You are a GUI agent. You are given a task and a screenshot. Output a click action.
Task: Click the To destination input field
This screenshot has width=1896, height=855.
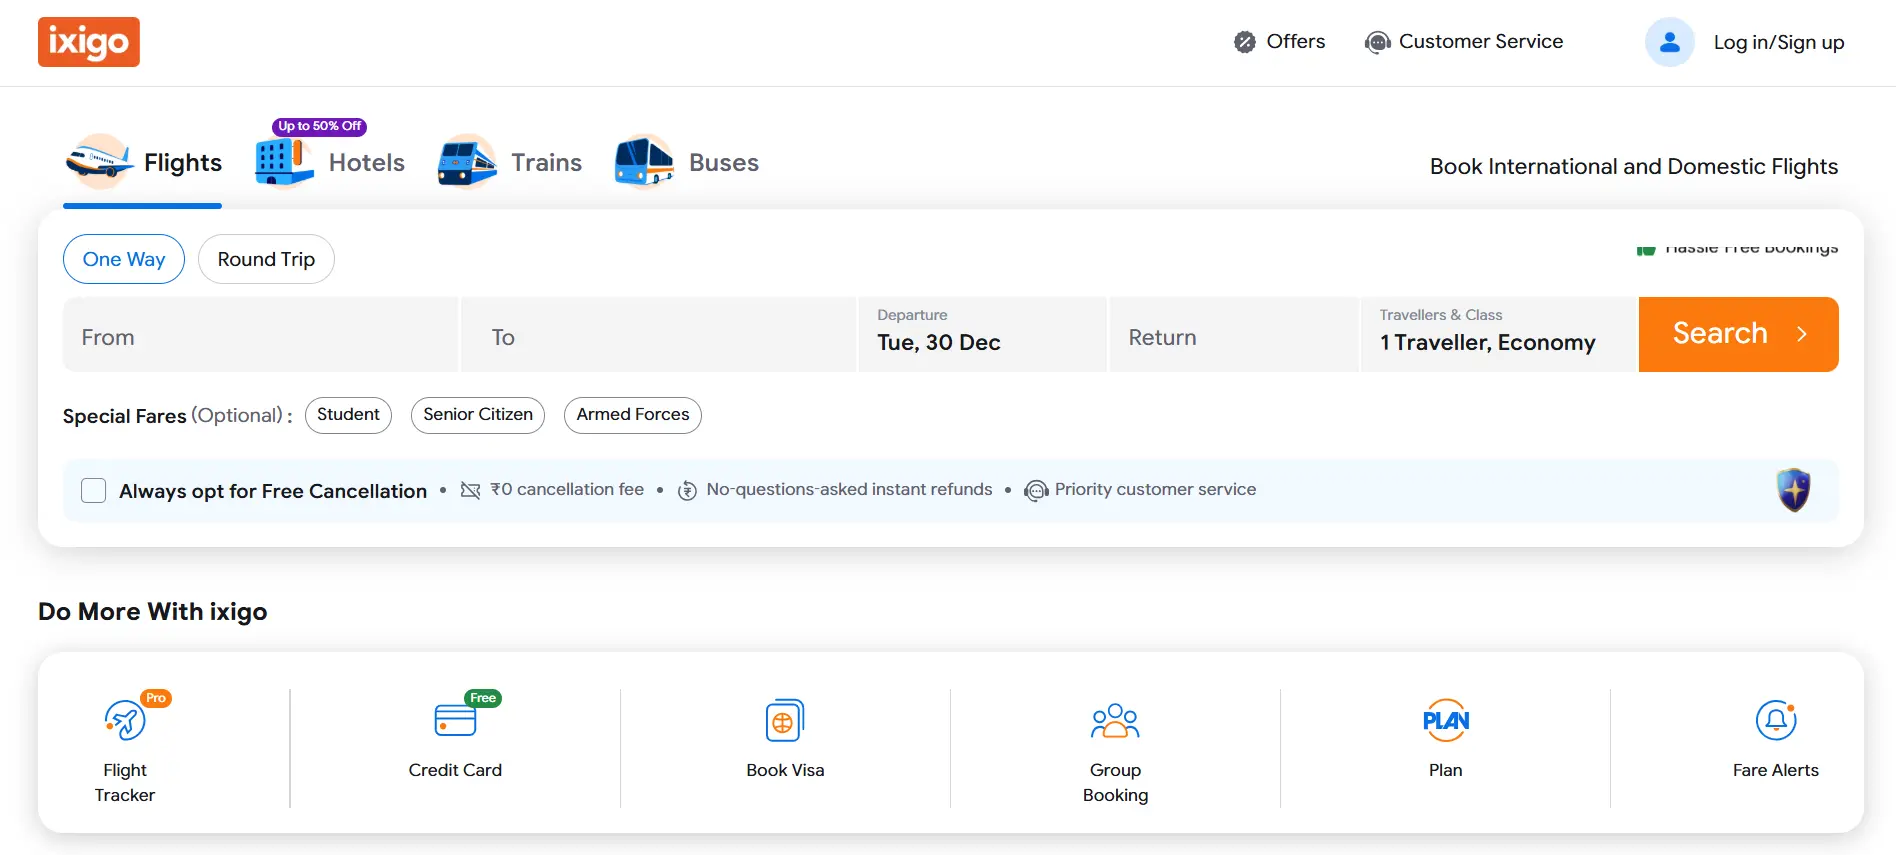tap(658, 334)
